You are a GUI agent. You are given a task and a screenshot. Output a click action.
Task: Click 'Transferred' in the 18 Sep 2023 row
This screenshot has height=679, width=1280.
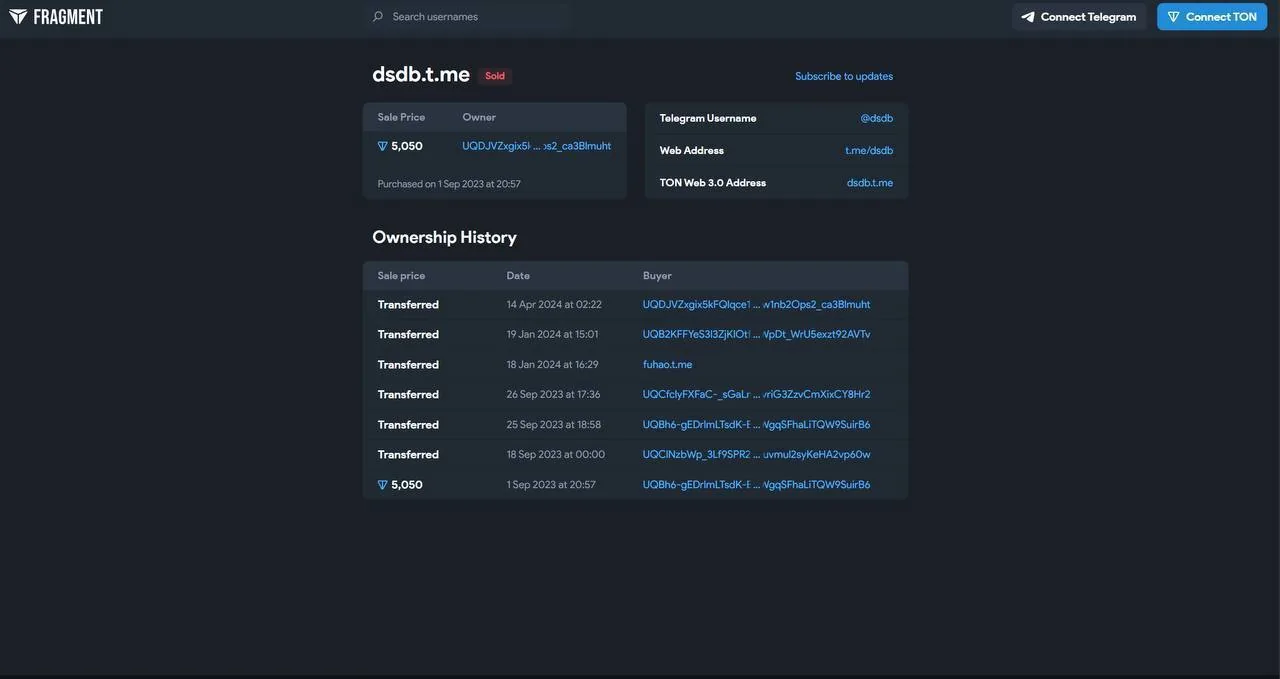[408, 455]
